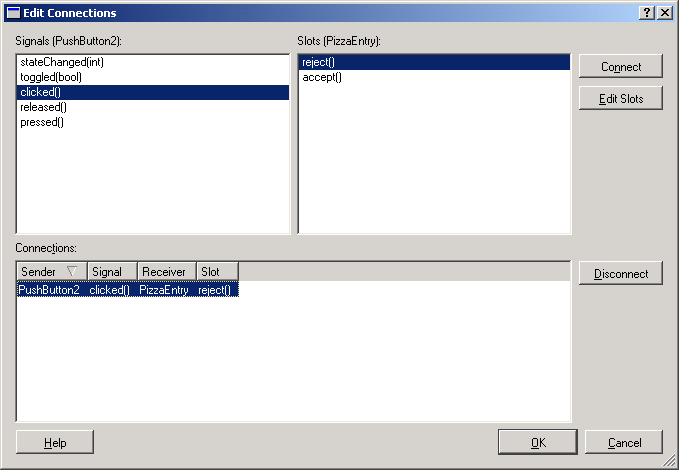Cancel the Edit Connections dialog
Image resolution: width=679 pixels, height=470 pixels.
(x=624, y=442)
